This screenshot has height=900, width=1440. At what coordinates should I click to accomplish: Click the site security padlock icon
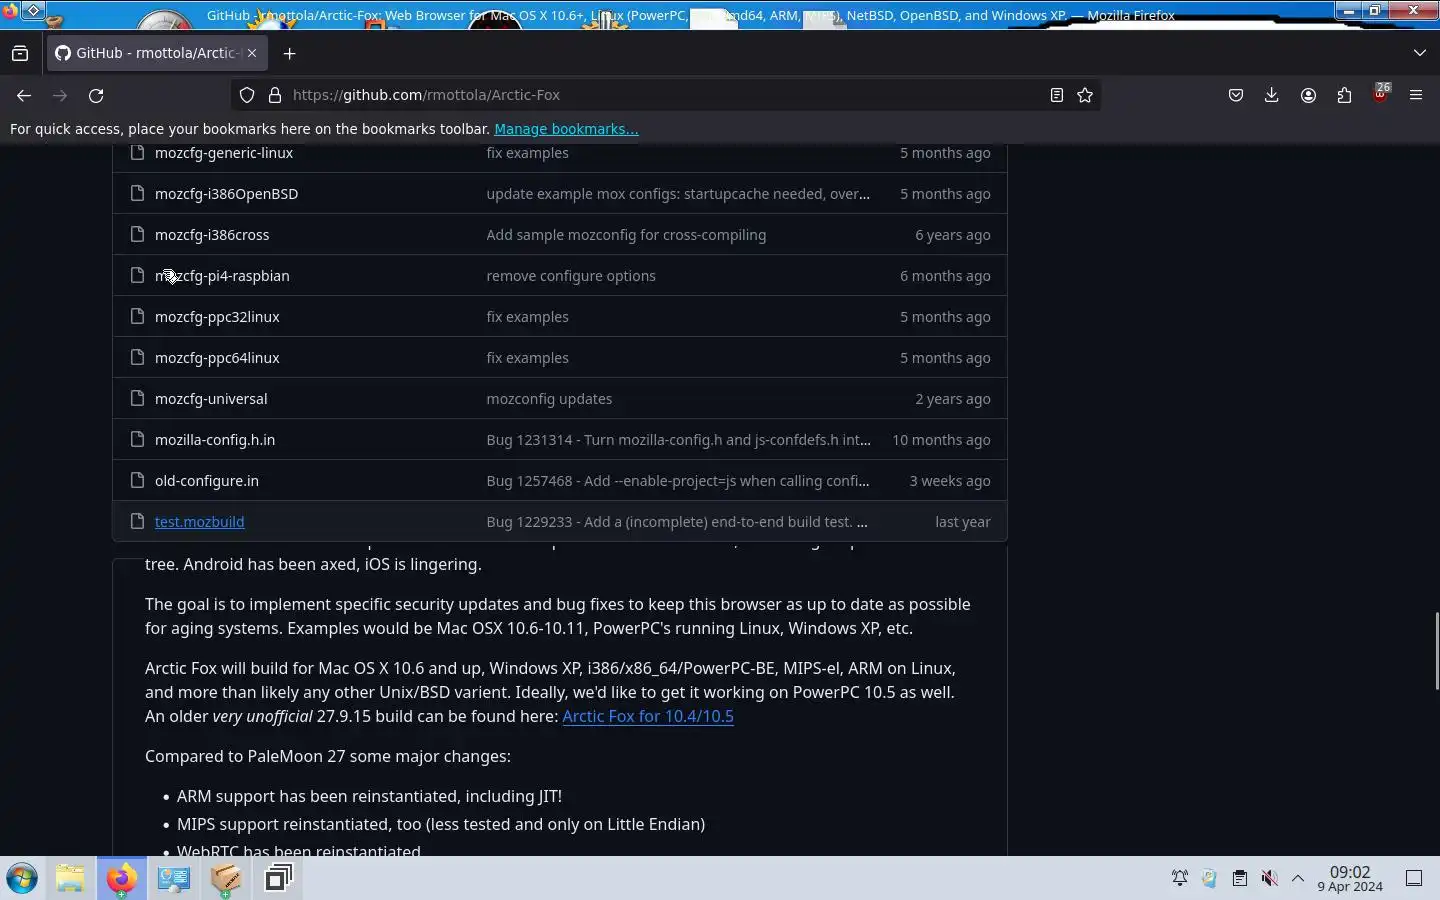275,95
